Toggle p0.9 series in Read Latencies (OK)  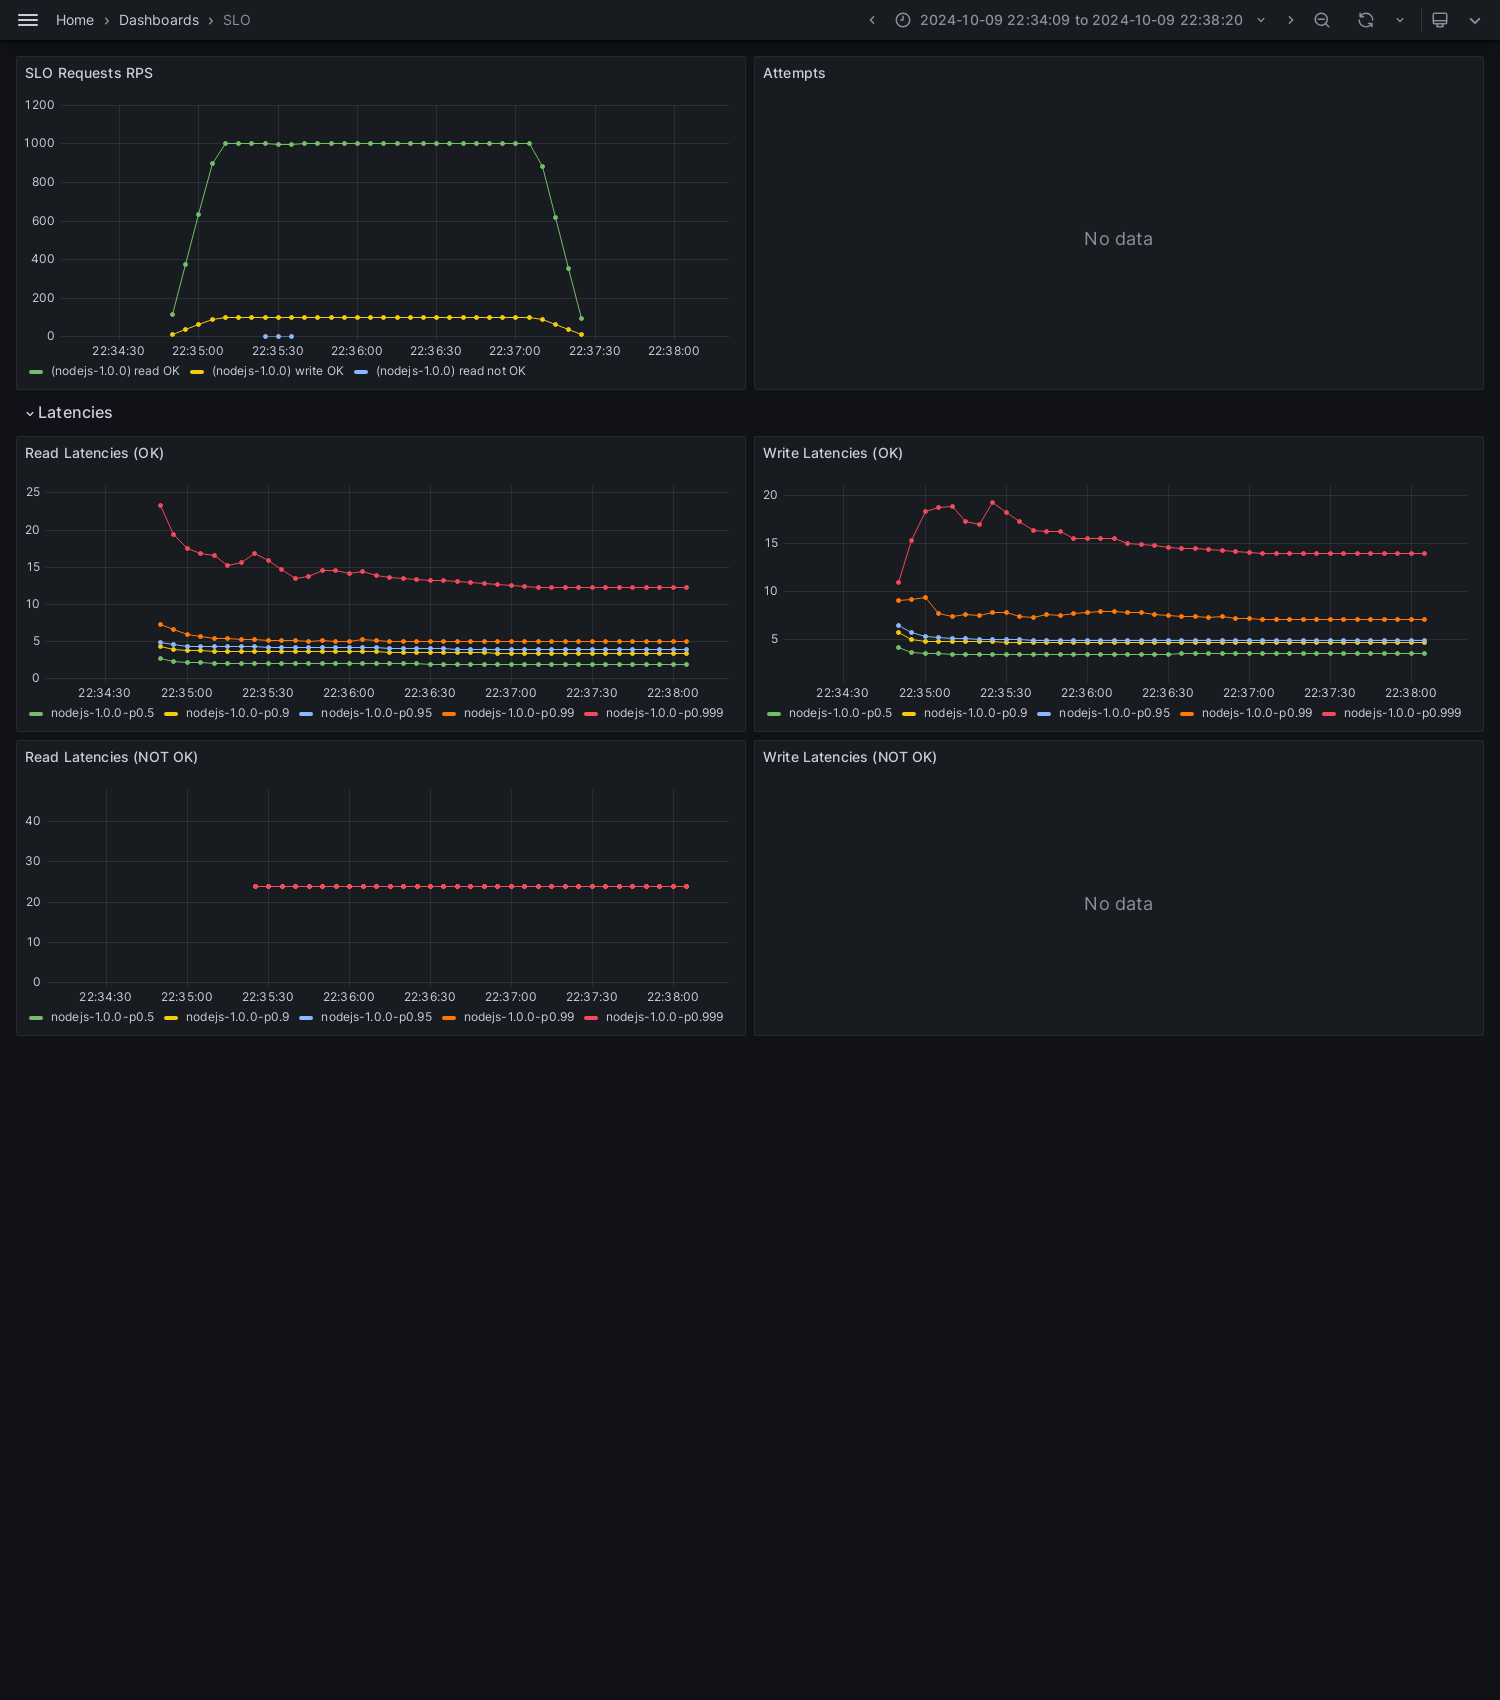coord(237,713)
